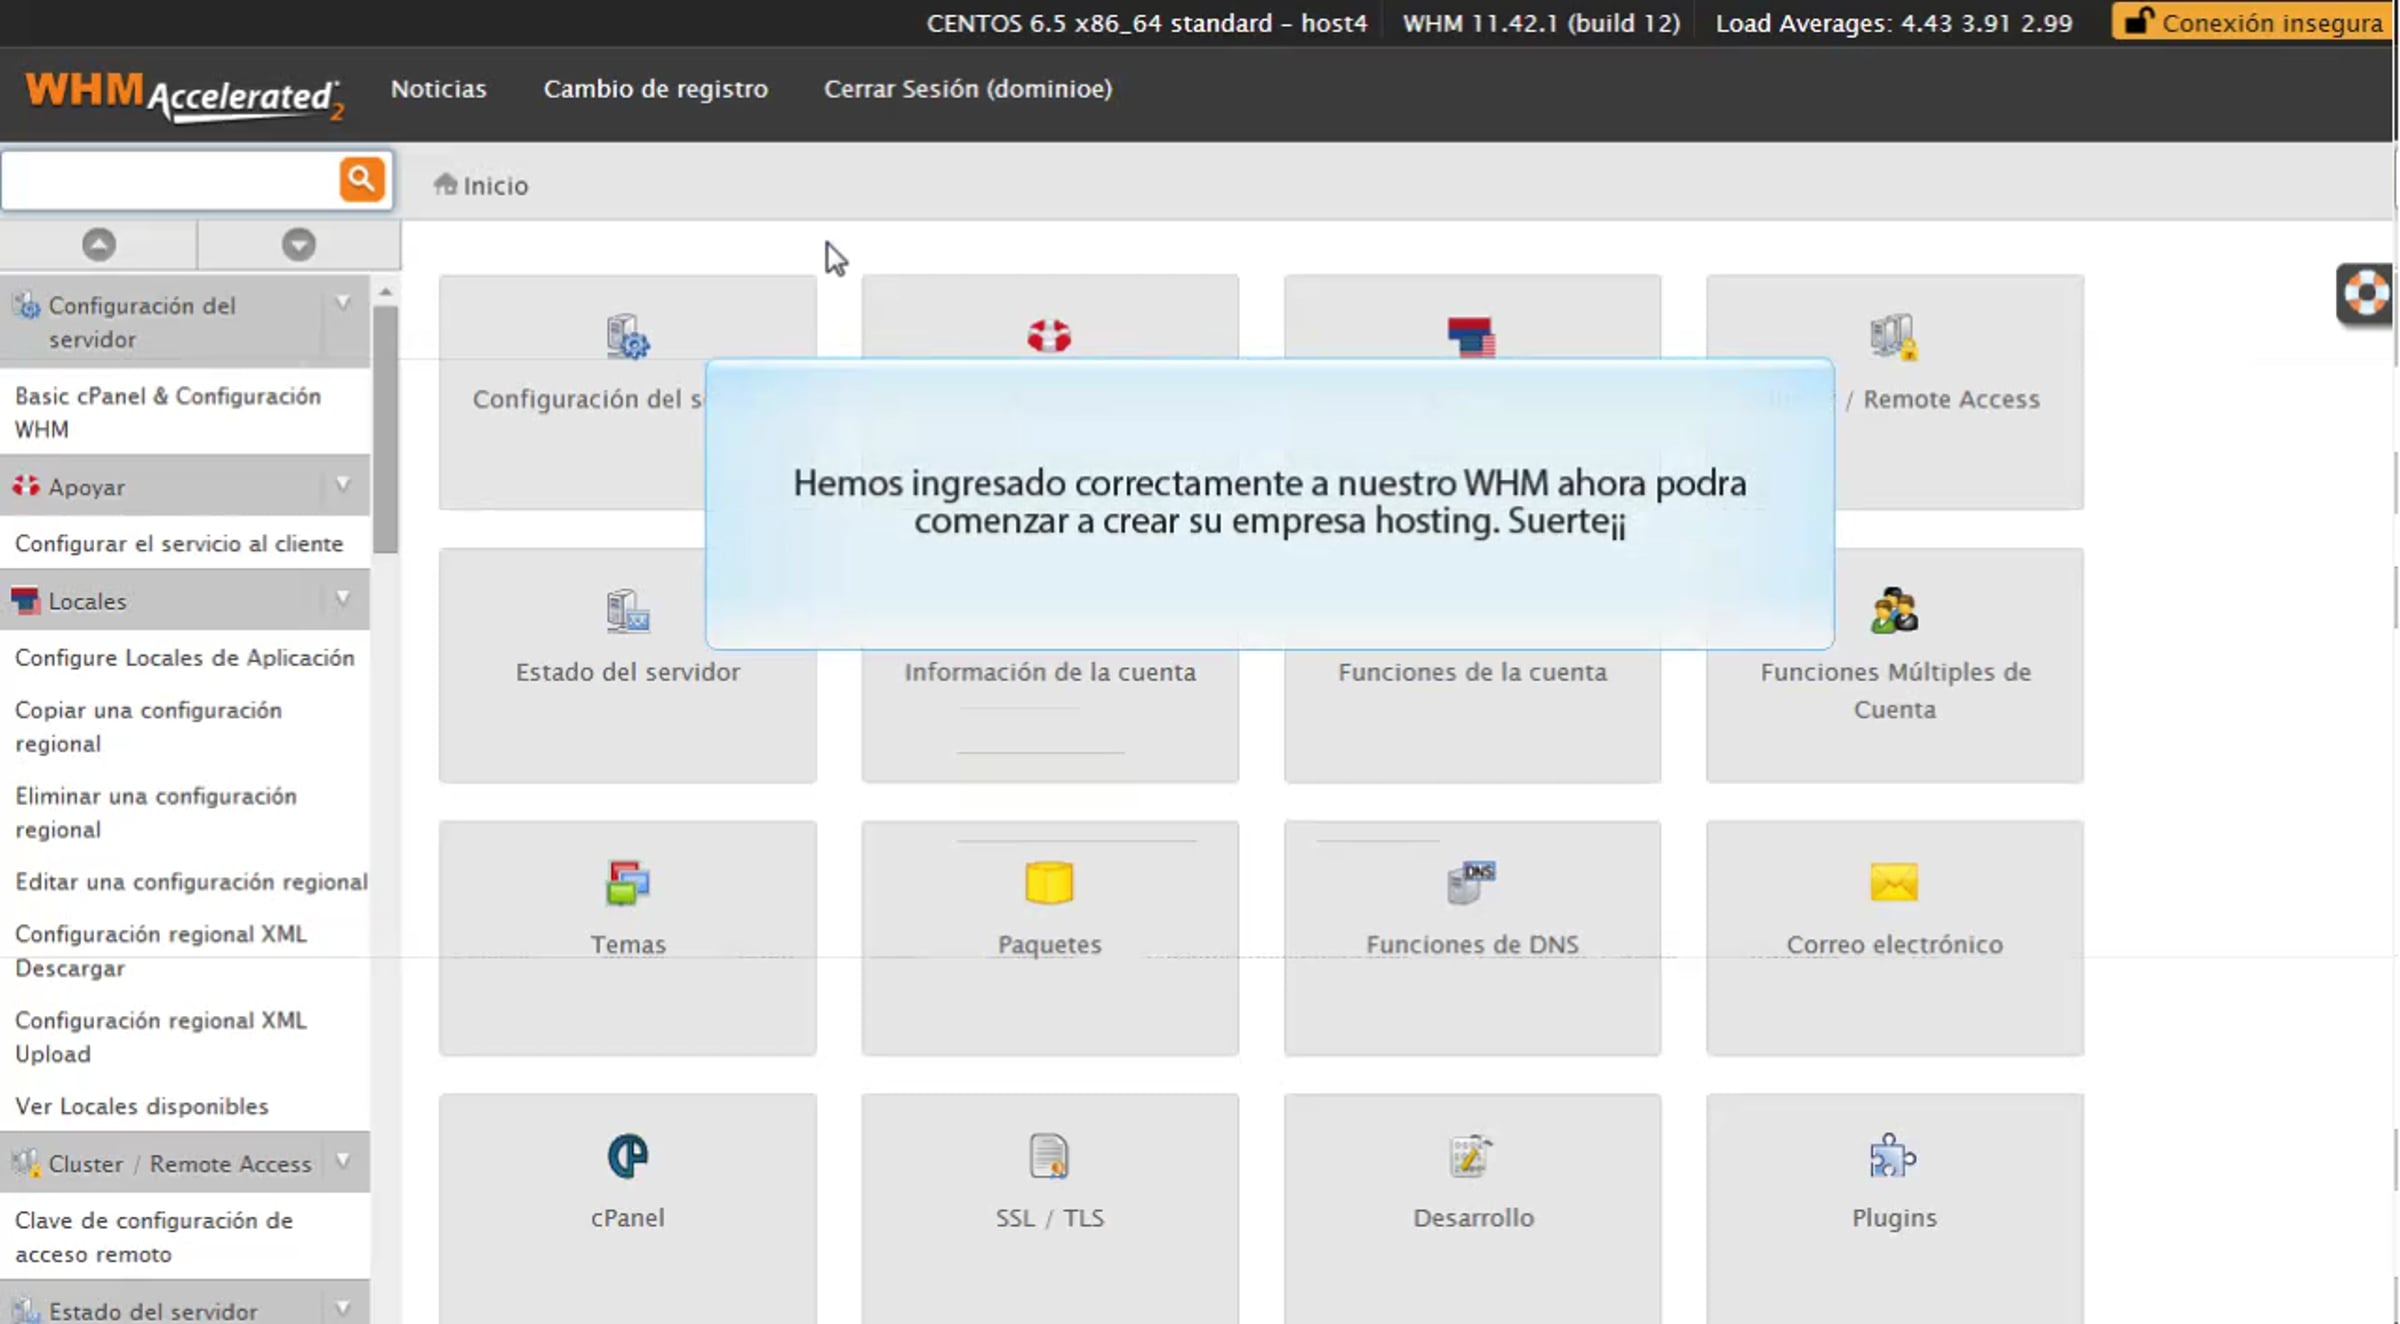Open Configurar el servicio al cliente

[x=179, y=543]
